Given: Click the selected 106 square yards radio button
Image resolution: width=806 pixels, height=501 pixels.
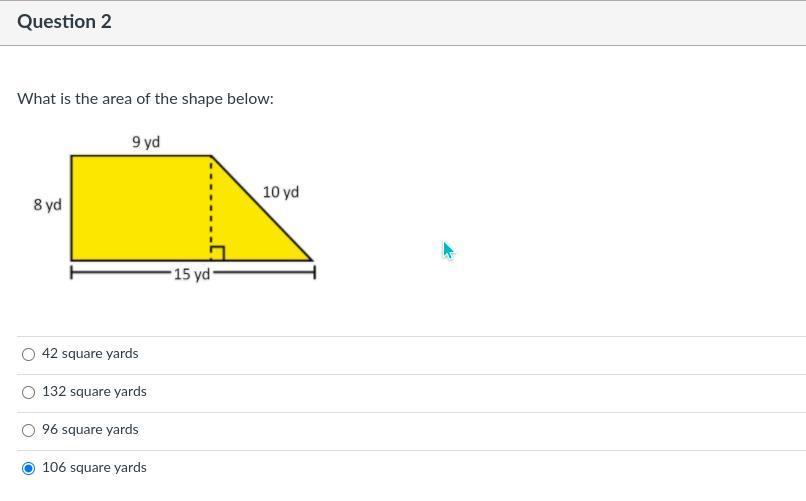Looking at the screenshot, I should [28, 468].
